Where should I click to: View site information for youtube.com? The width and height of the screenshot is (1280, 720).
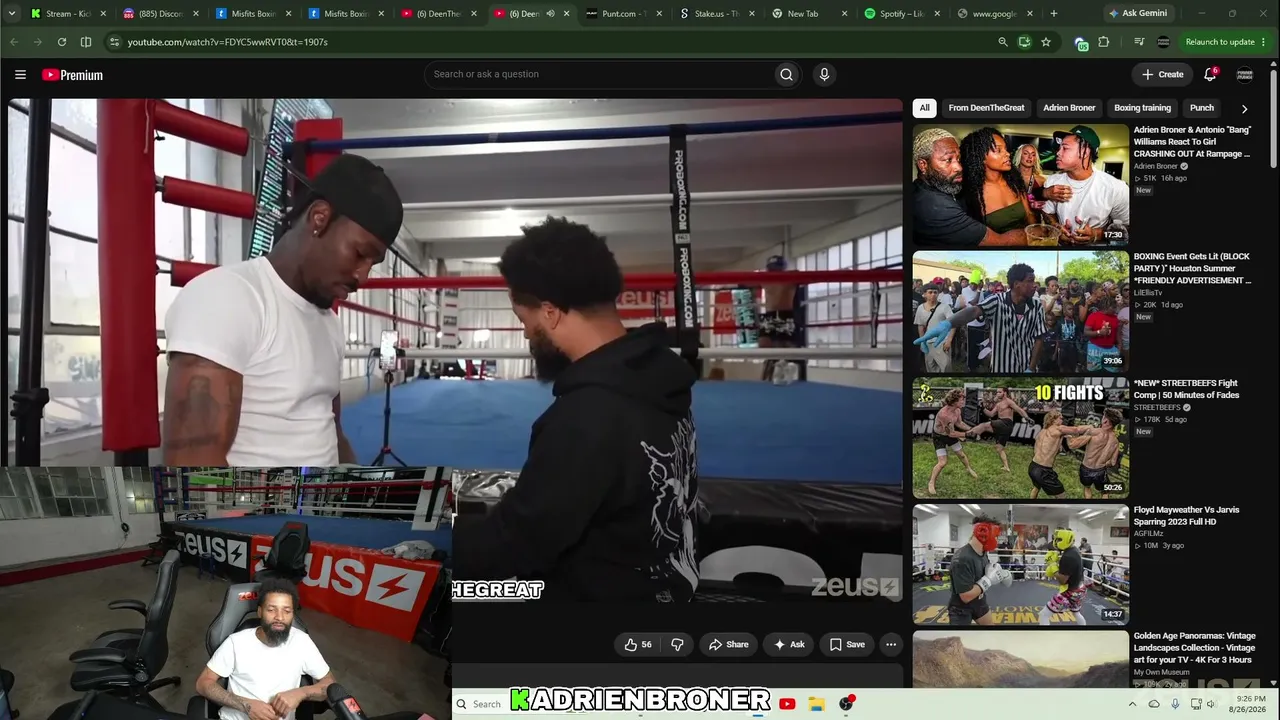(x=114, y=42)
